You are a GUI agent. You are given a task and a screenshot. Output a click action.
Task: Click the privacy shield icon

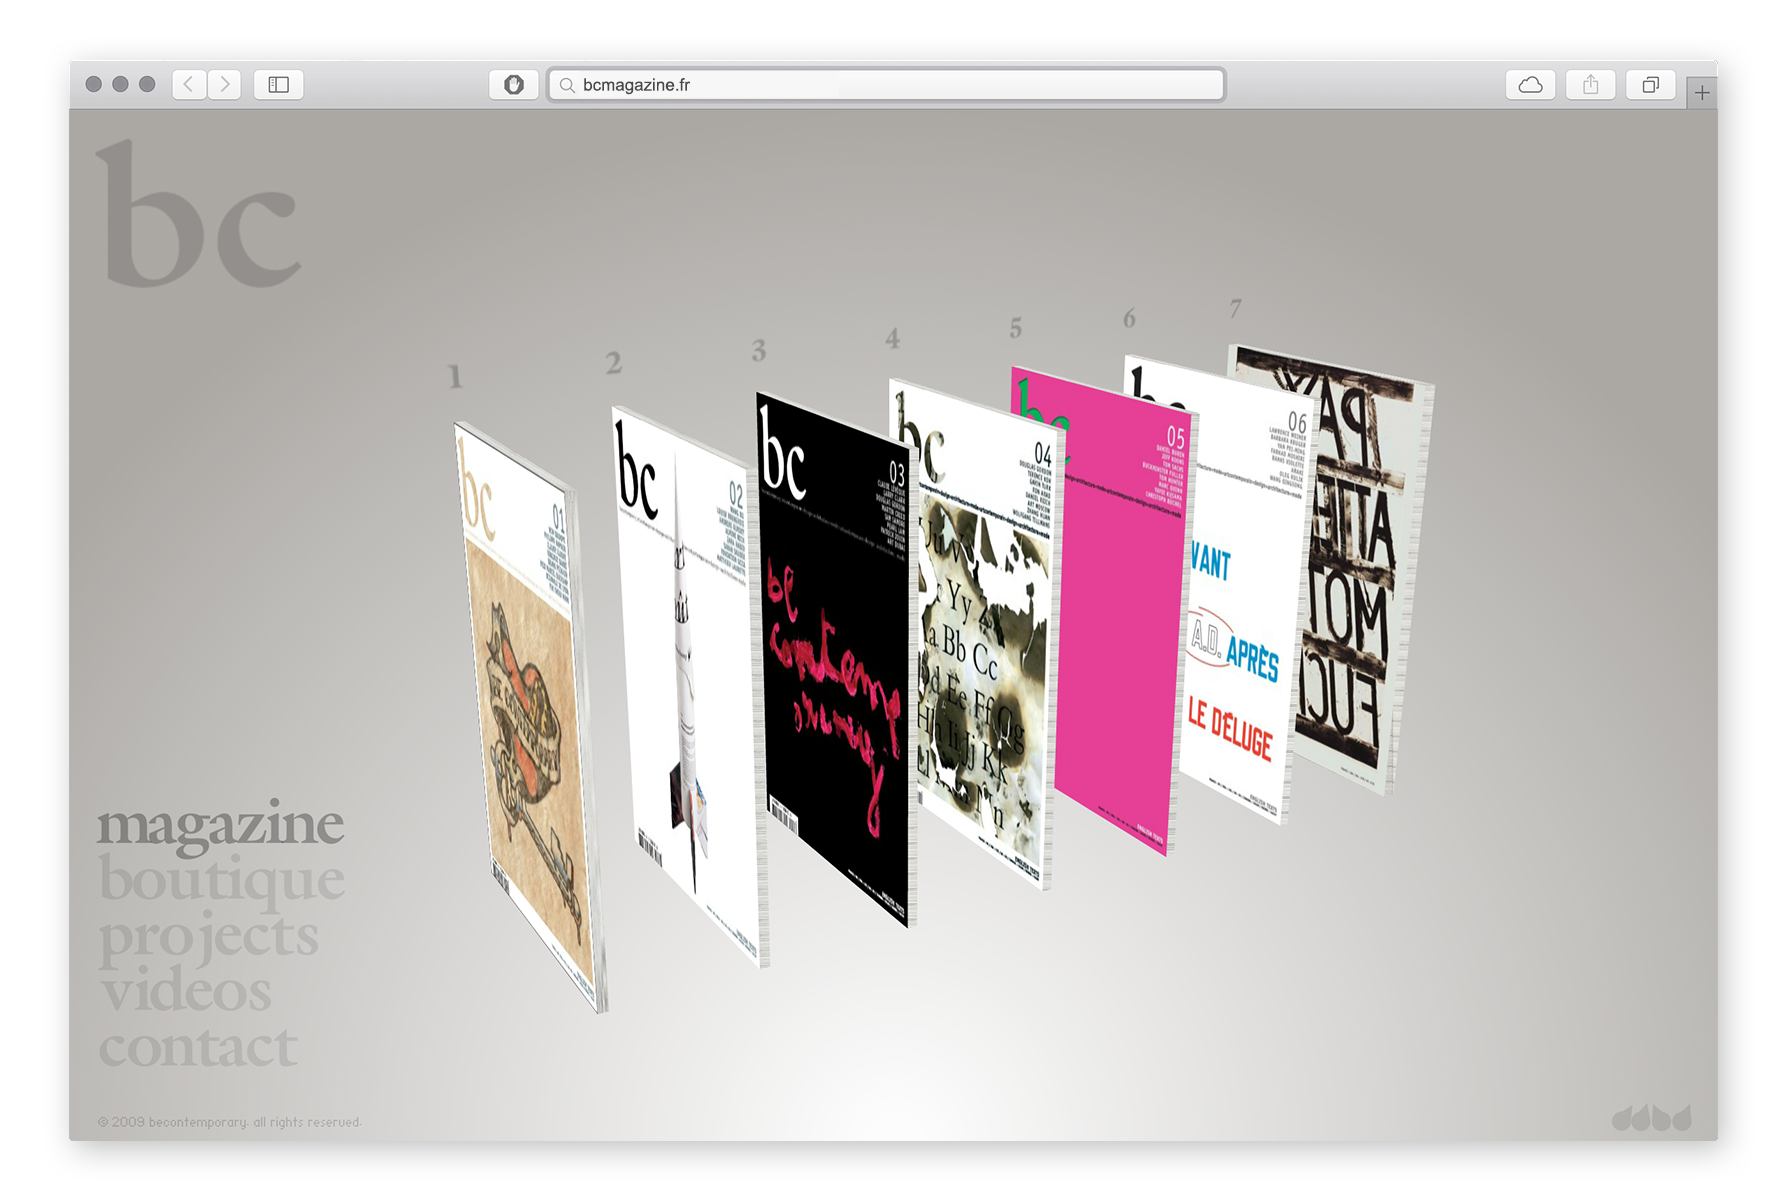pyautogui.click(x=514, y=85)
